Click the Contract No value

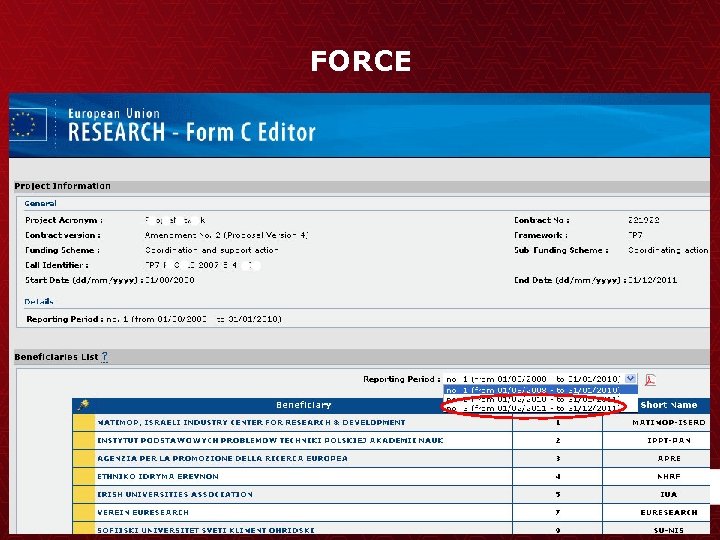[644, 220]
